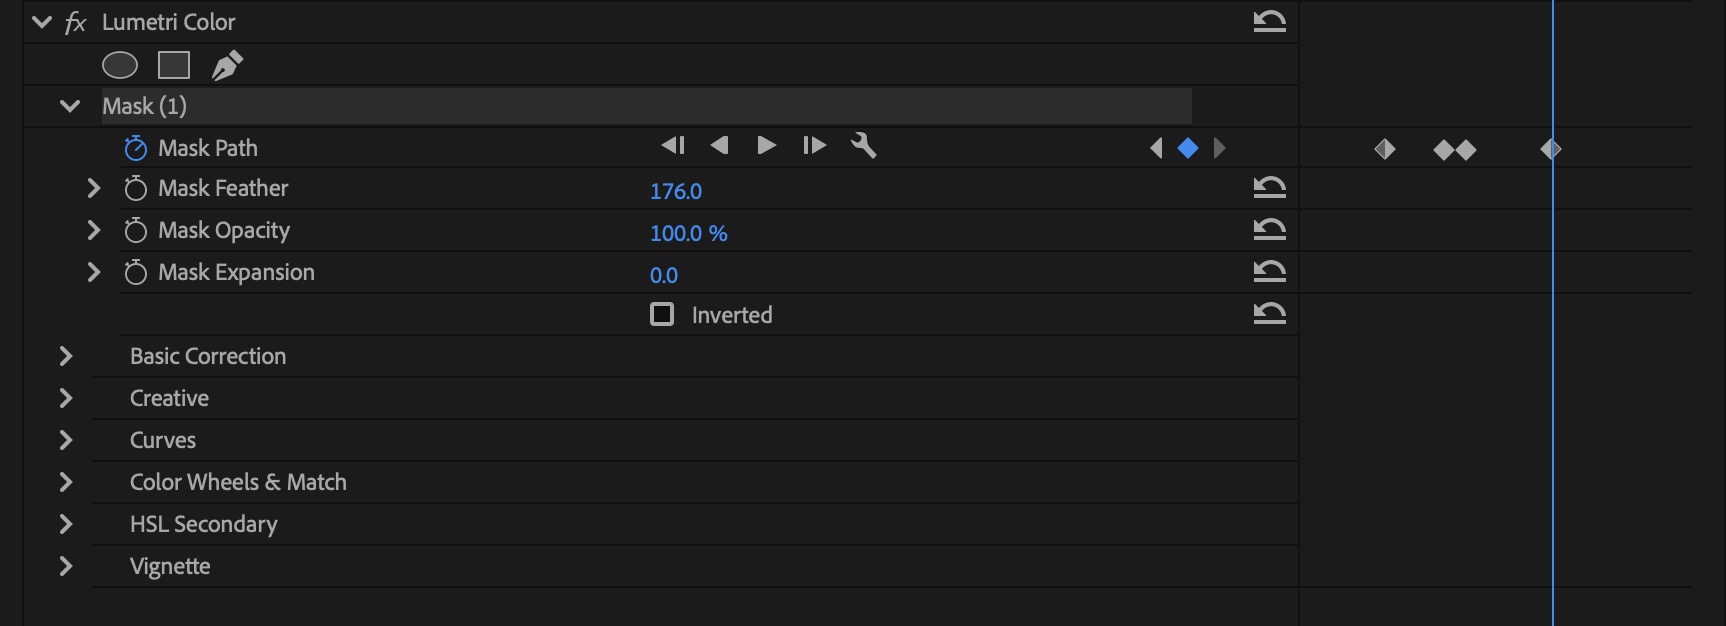Toggle Mask Feather animation stopwatch
Screen dimensions: 1726x626
(136, 189)
